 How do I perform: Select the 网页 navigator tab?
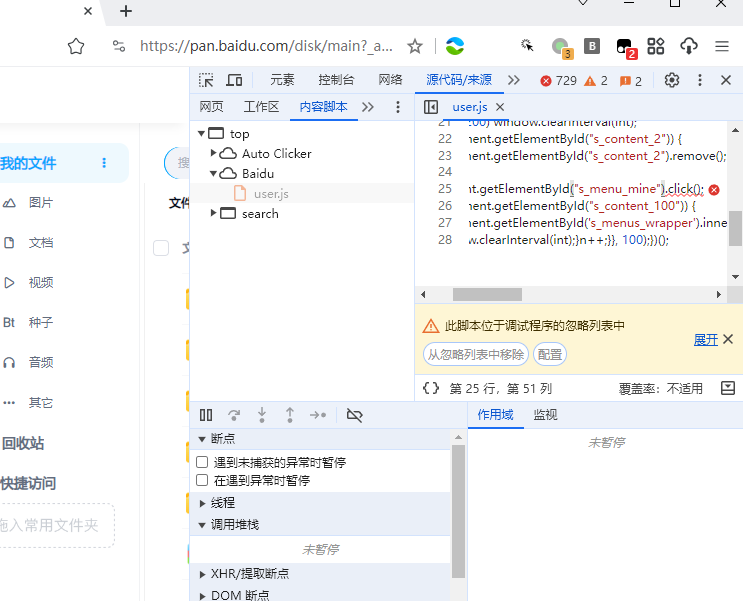coord(211,107)
